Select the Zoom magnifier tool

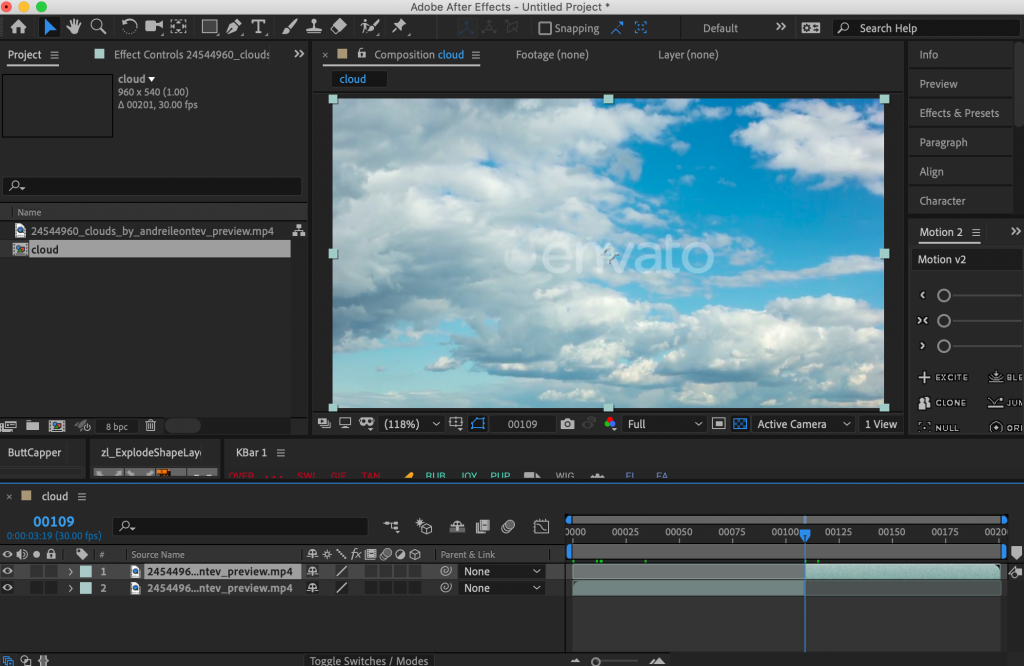(98, 27)
